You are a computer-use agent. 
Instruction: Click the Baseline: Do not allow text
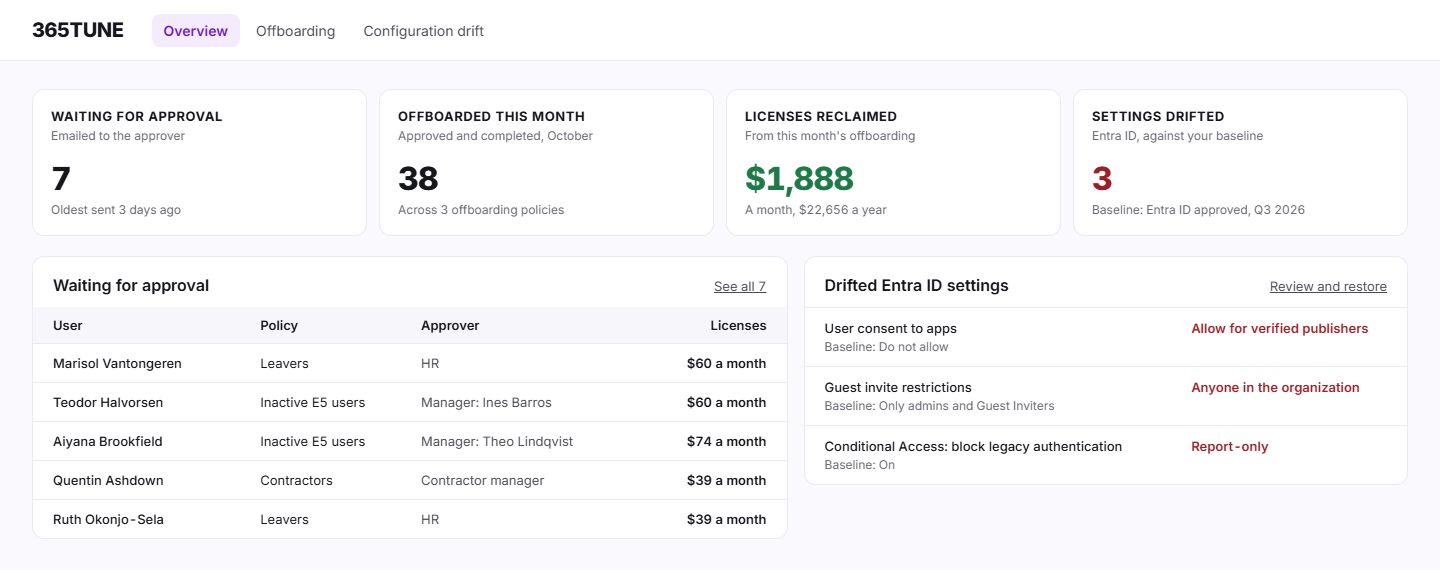[886, 347]
